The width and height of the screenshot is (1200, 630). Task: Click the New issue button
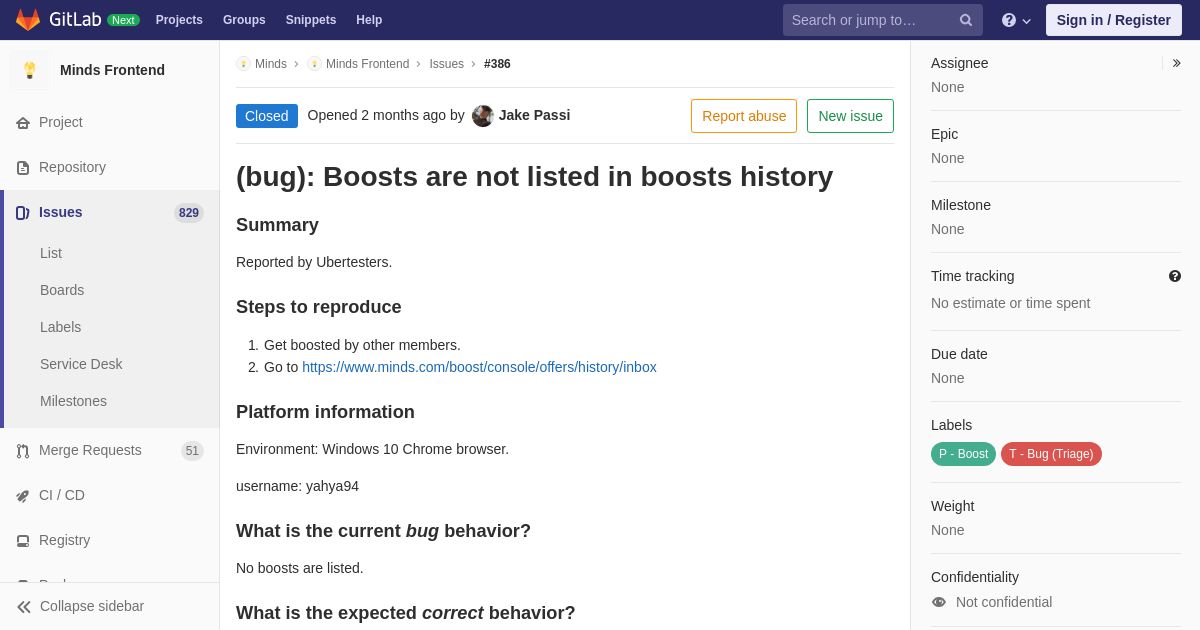[850, 116]
